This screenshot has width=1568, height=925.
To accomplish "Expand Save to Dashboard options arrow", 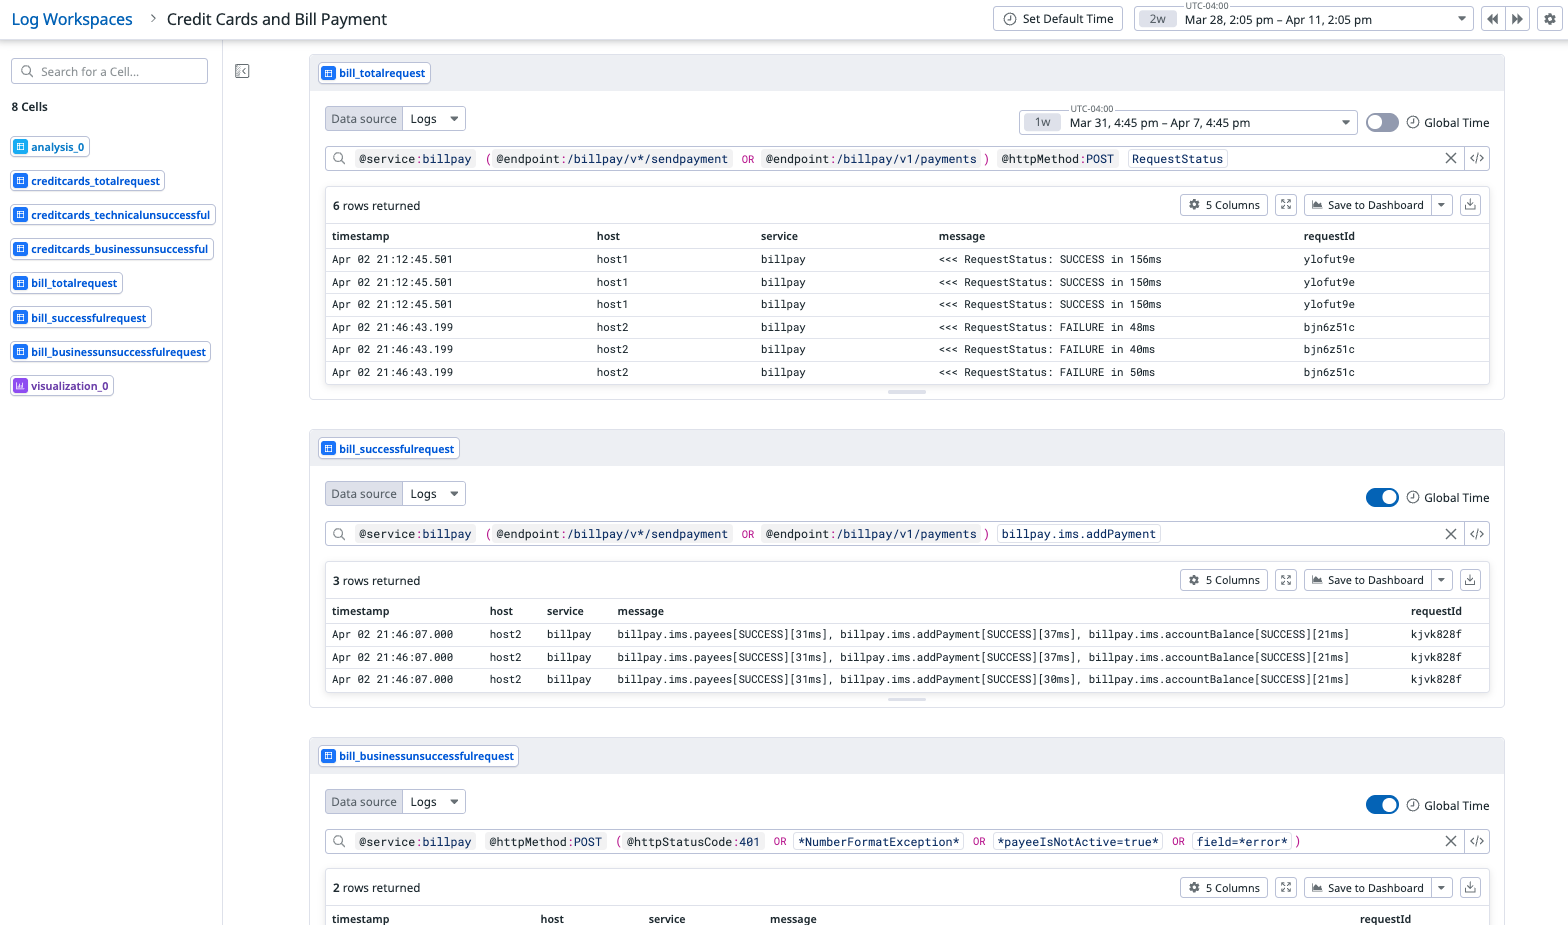I will point(1441,205).
